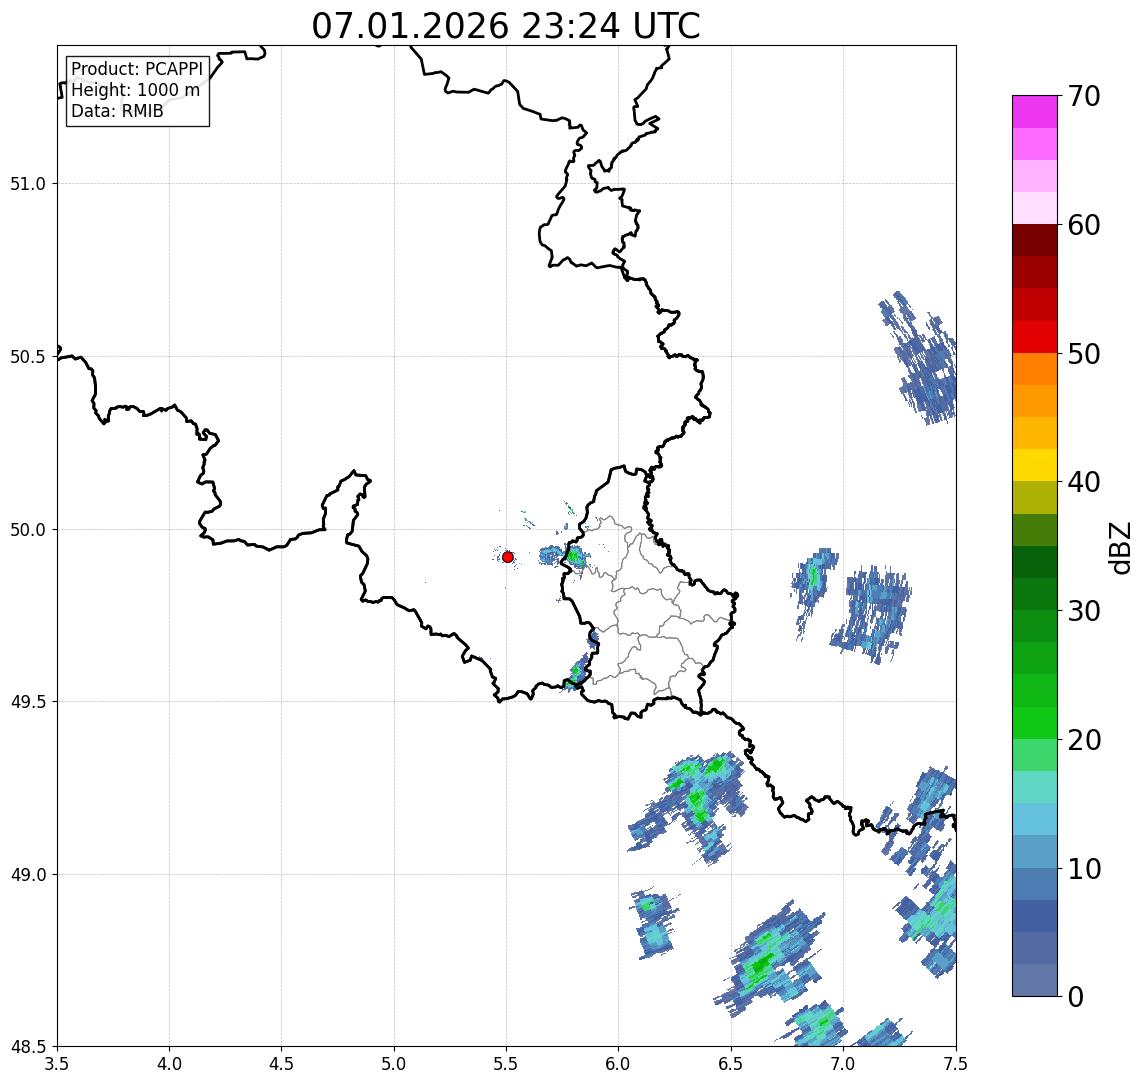Click the 'Product: PCAPPI' label
Viewport: 1145px width, 1084px height.
(137, 69)
